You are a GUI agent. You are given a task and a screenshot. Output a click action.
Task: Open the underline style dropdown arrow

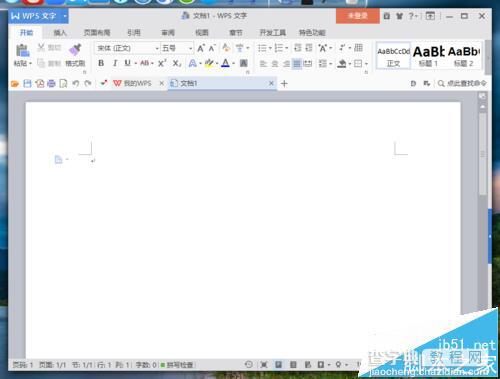pyautogui.click(x=136, y=63)
